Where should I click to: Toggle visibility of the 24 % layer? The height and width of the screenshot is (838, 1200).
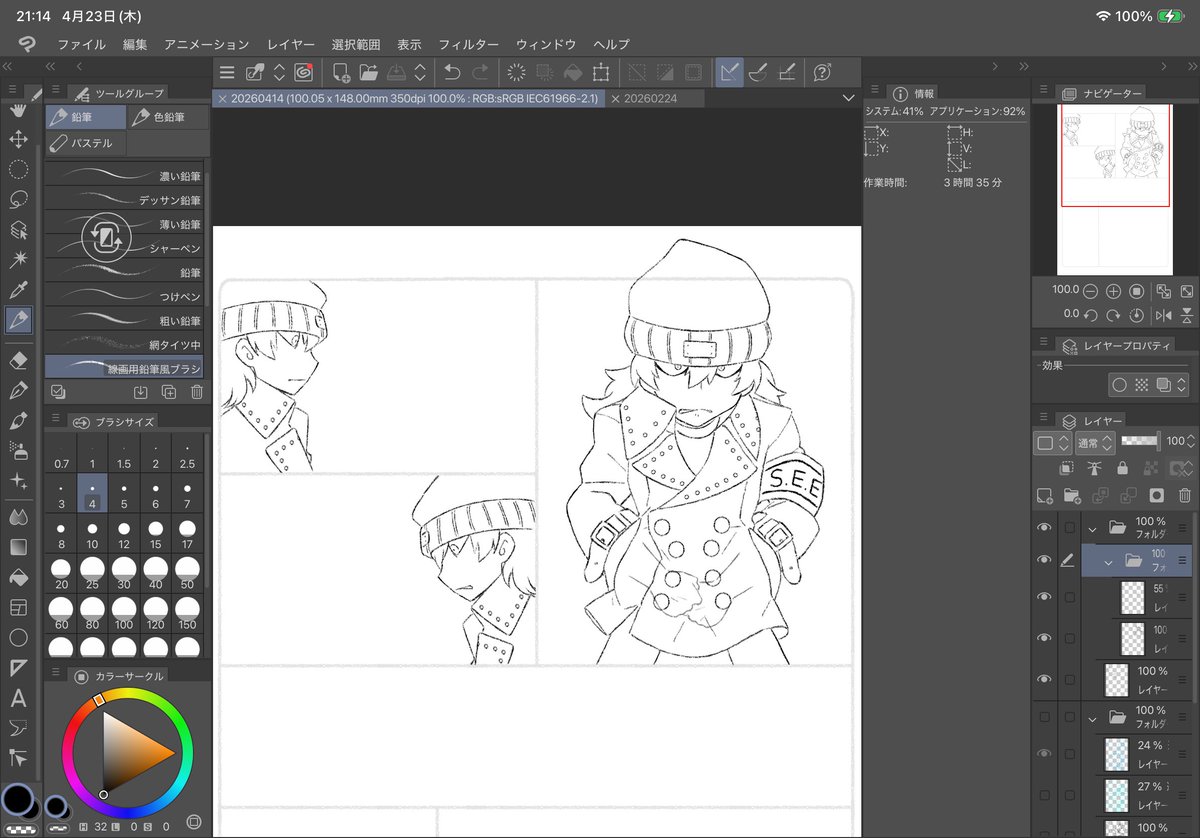pos(1045,753)
